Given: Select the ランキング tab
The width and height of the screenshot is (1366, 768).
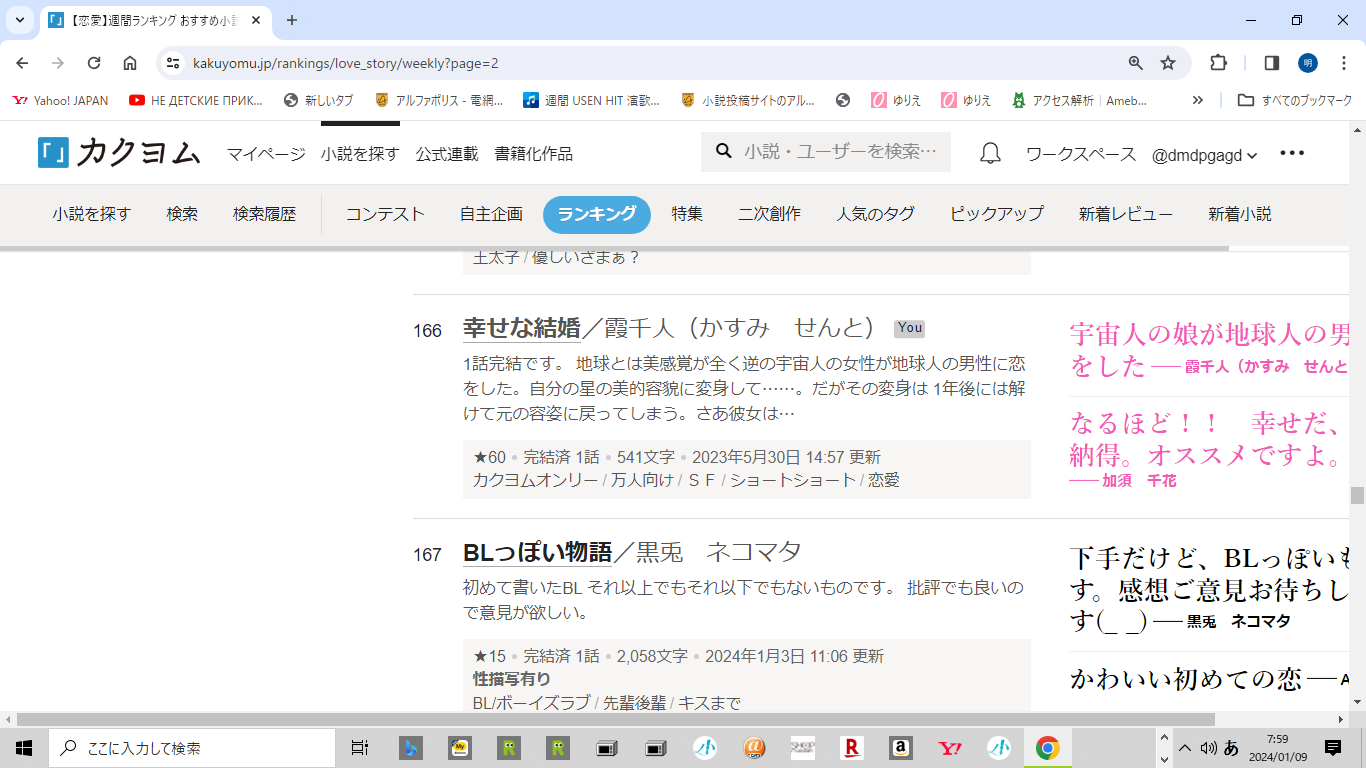Looking at the screenshot, I should point(596,214).
